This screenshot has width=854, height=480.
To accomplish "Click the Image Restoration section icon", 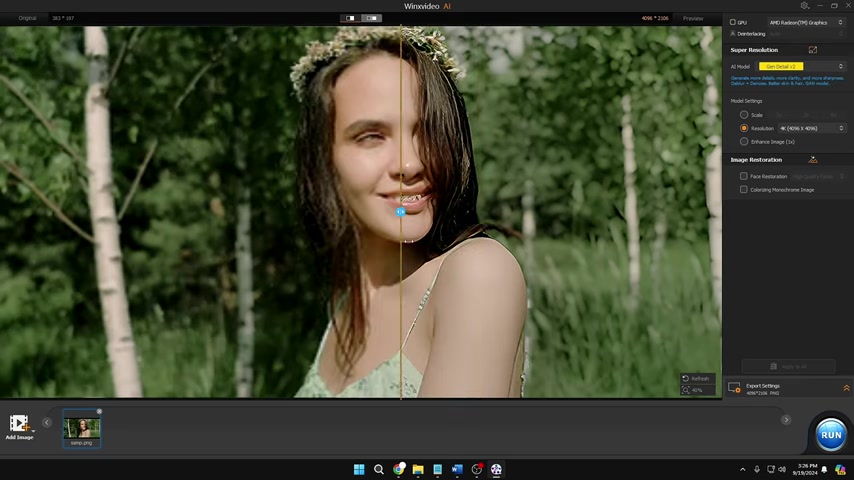I will click(812, 160).
